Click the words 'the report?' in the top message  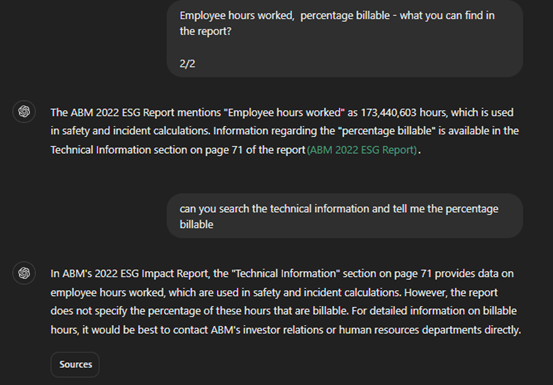click(205, 31)
